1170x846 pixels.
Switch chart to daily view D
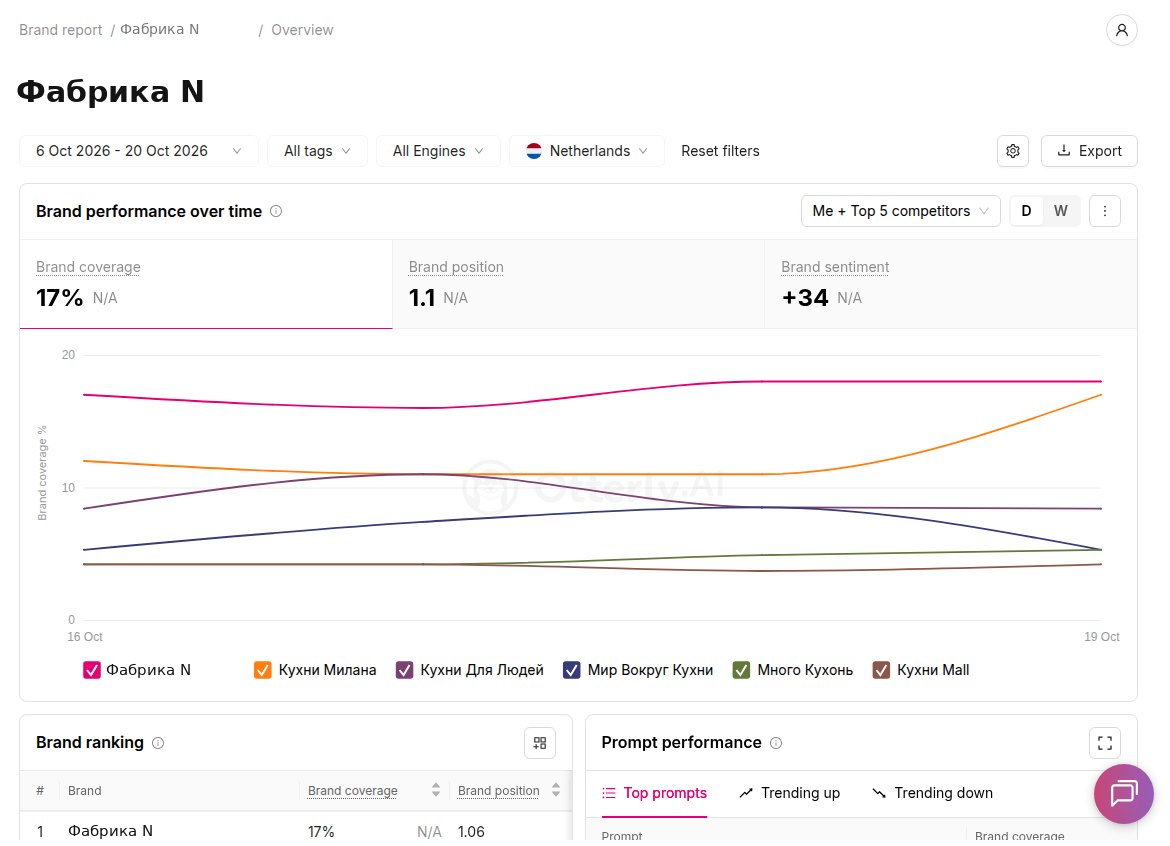[x=1027, y=211]
